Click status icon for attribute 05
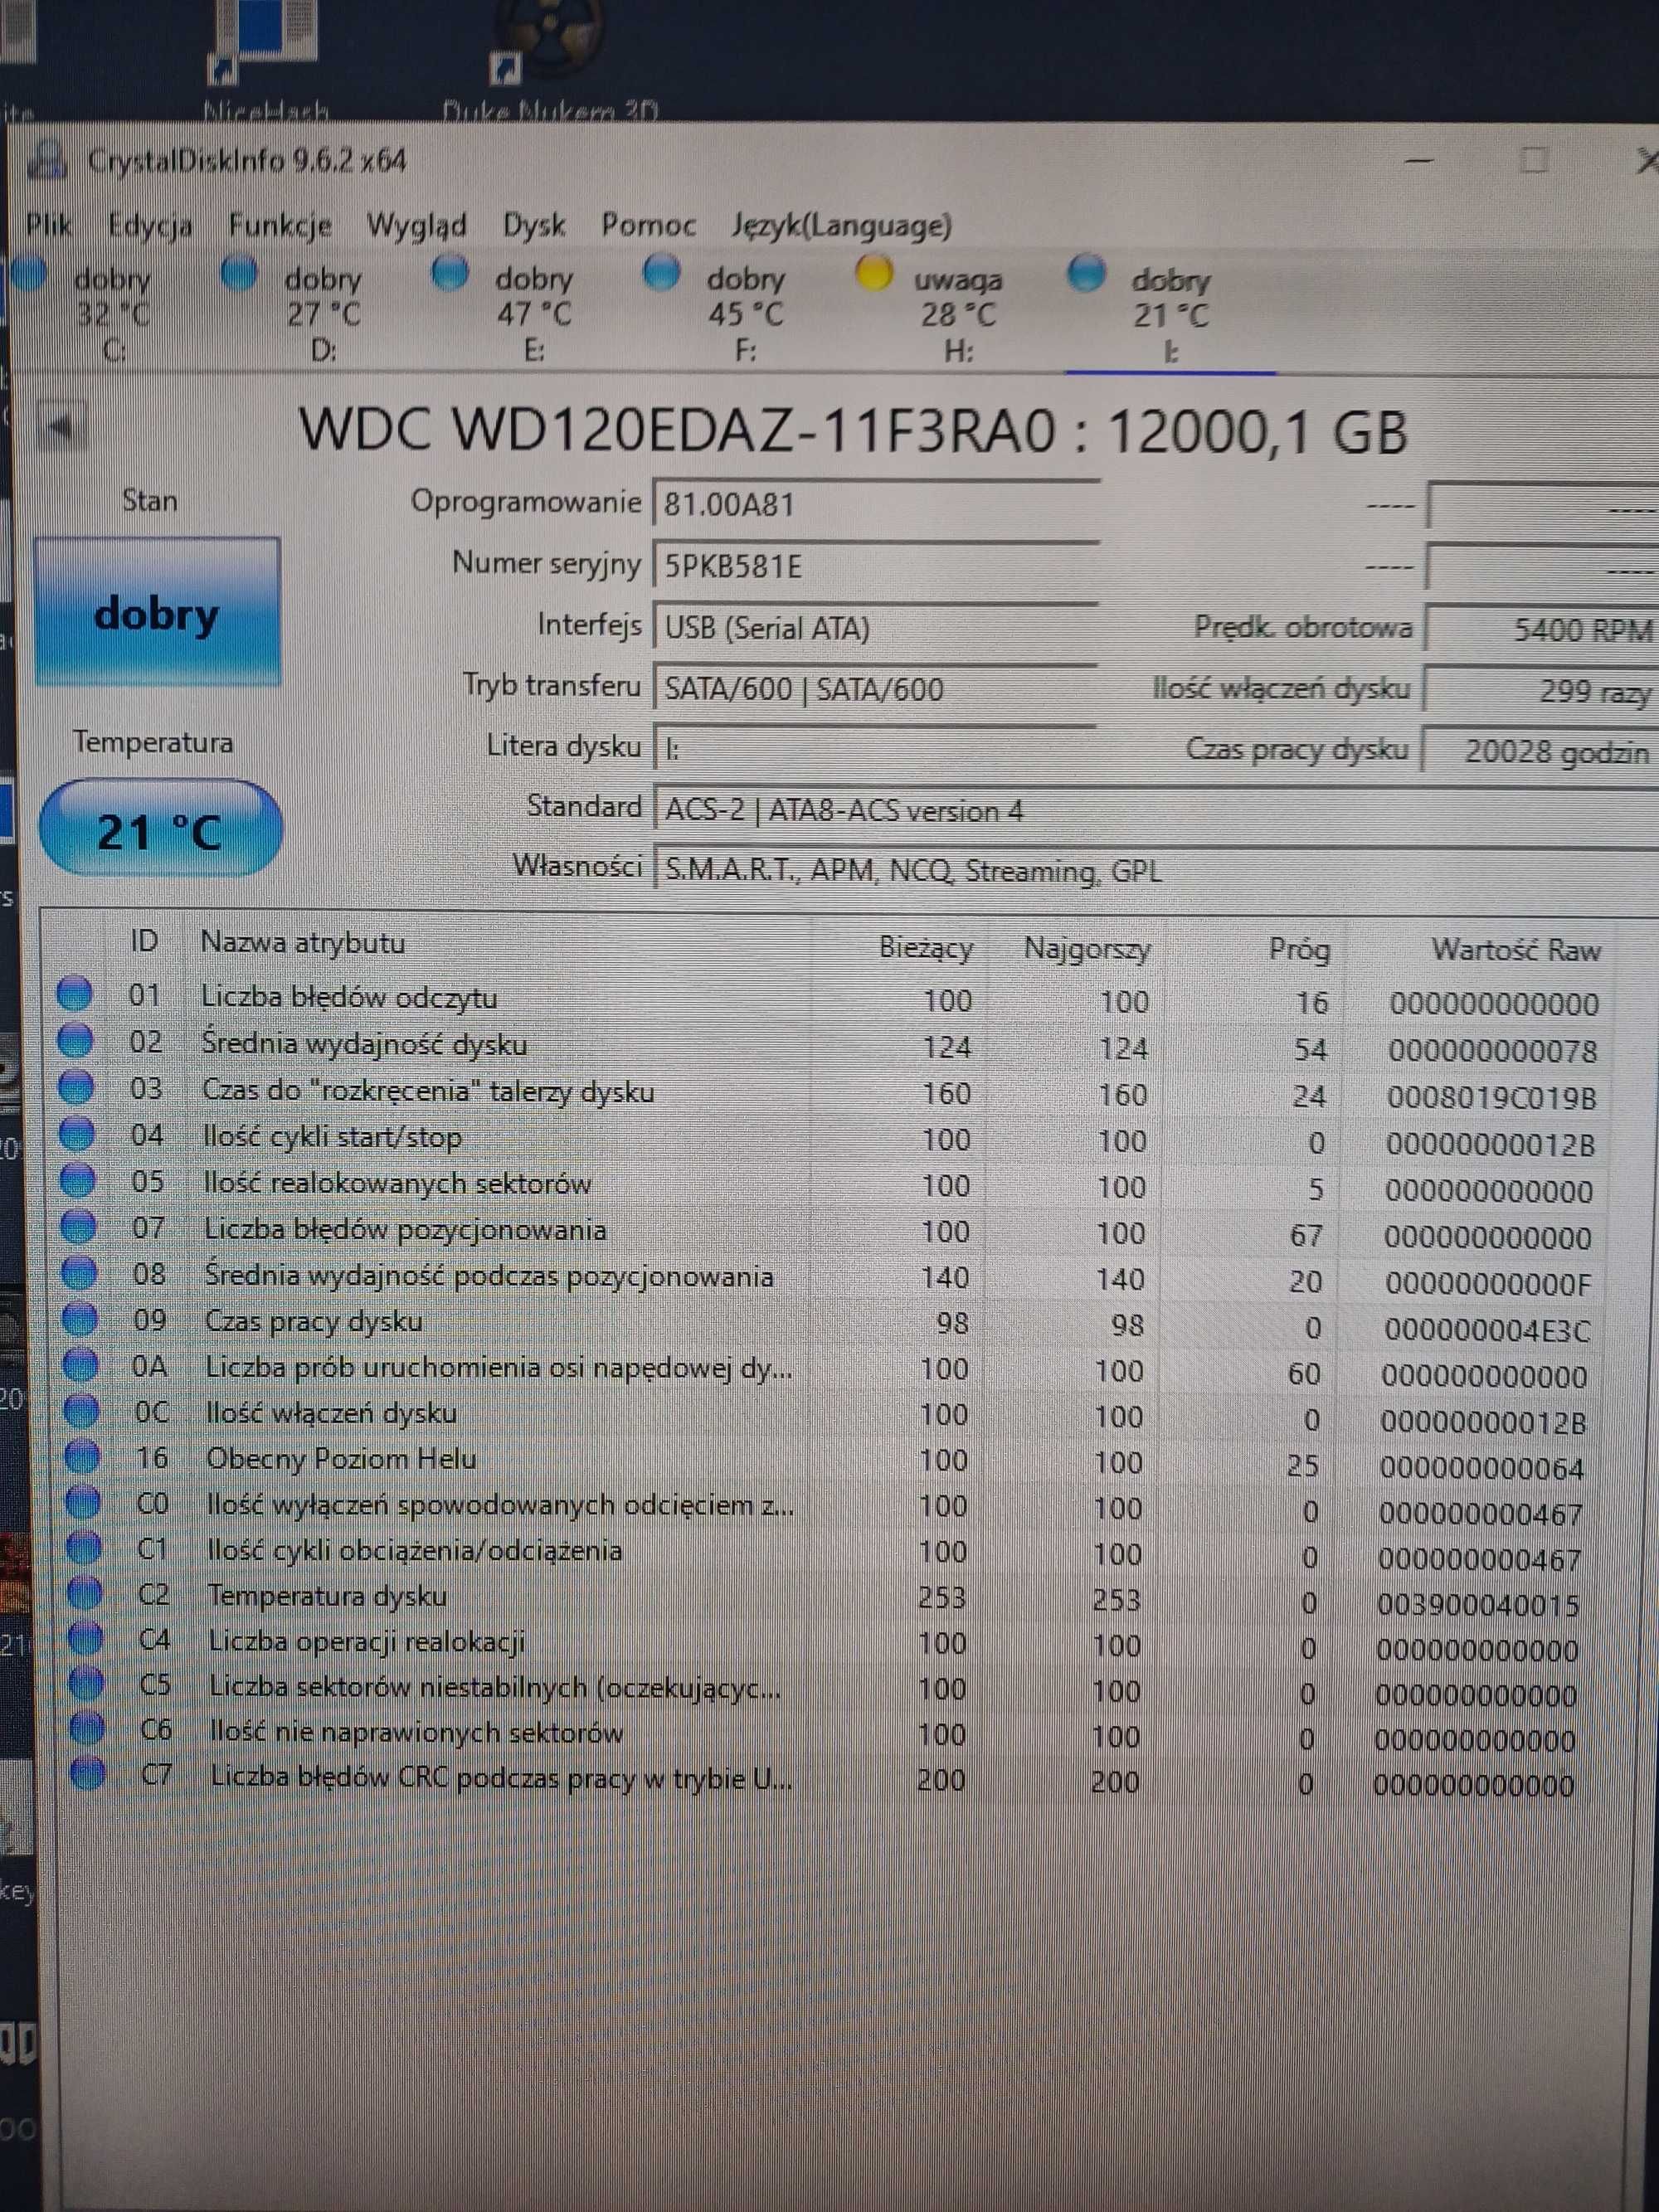 78,1179
